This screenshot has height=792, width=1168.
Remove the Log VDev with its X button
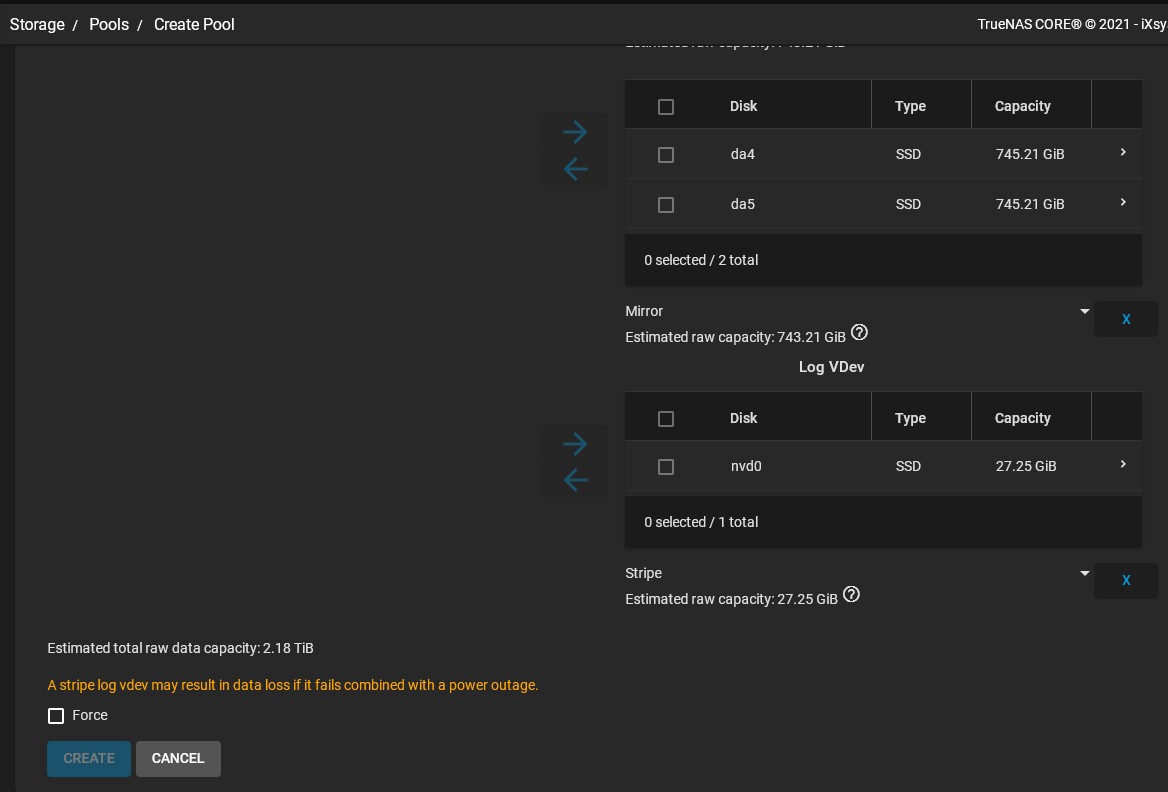[1126, 580]
